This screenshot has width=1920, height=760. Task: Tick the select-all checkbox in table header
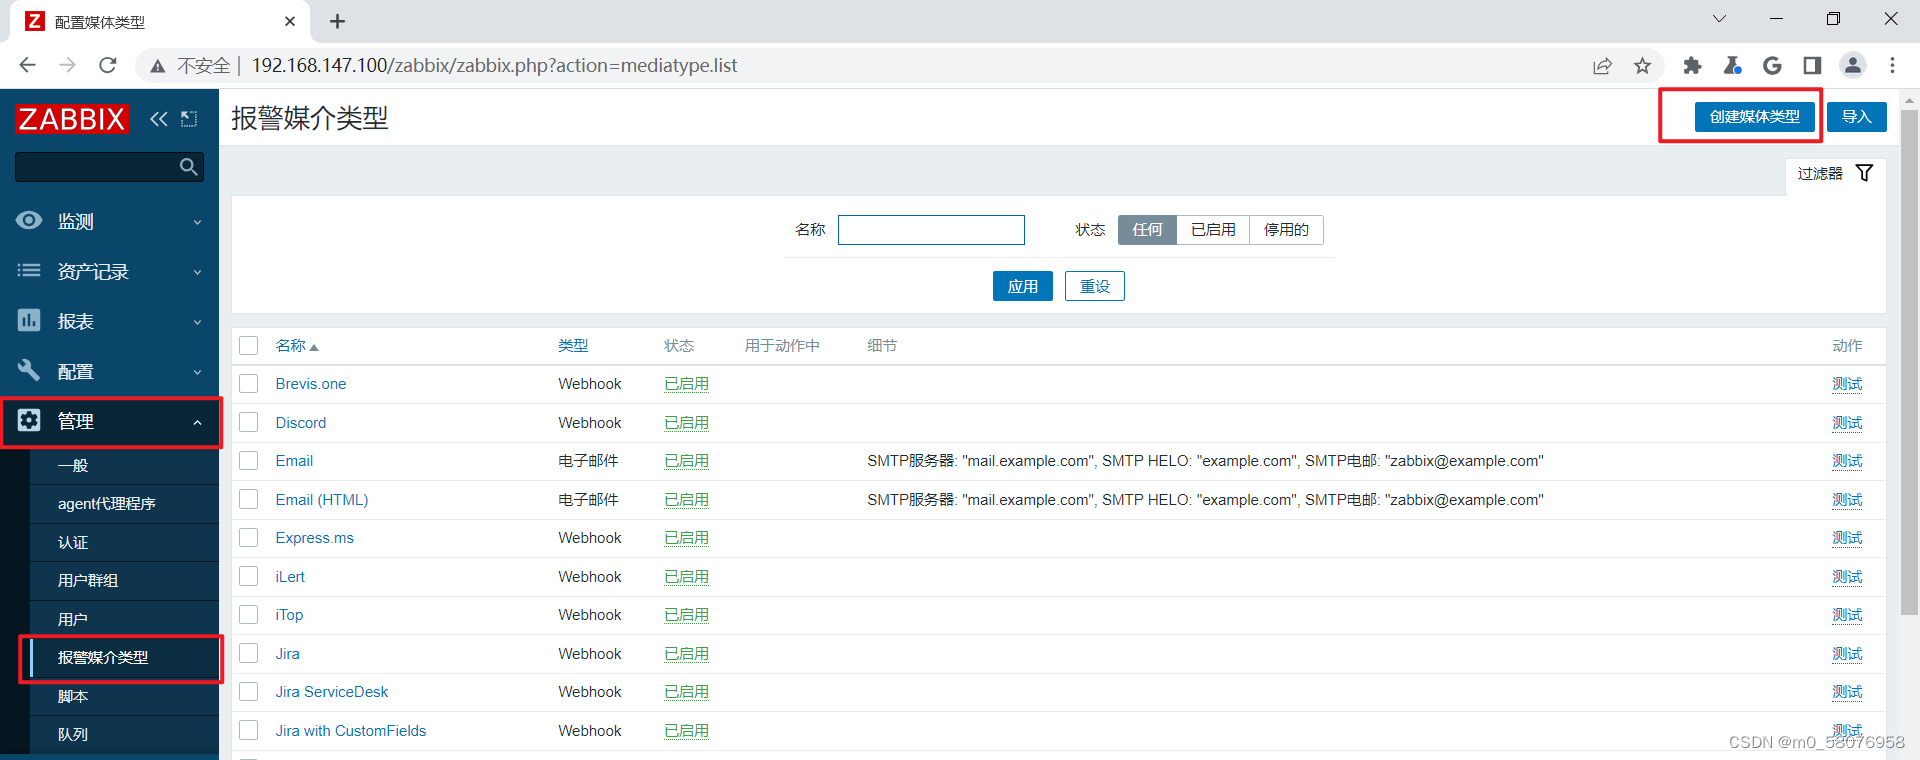coord(249,345)
